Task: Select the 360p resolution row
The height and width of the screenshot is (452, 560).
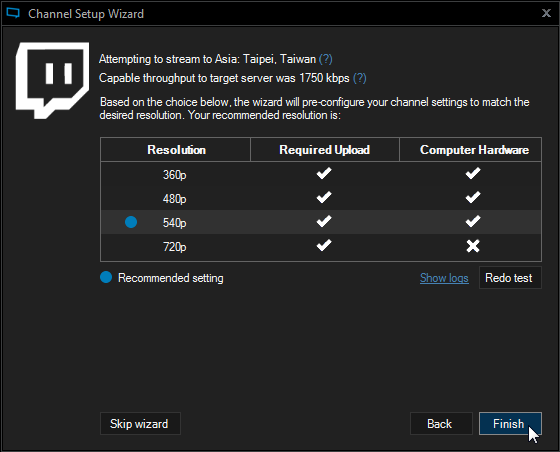Action: [321, 174]
